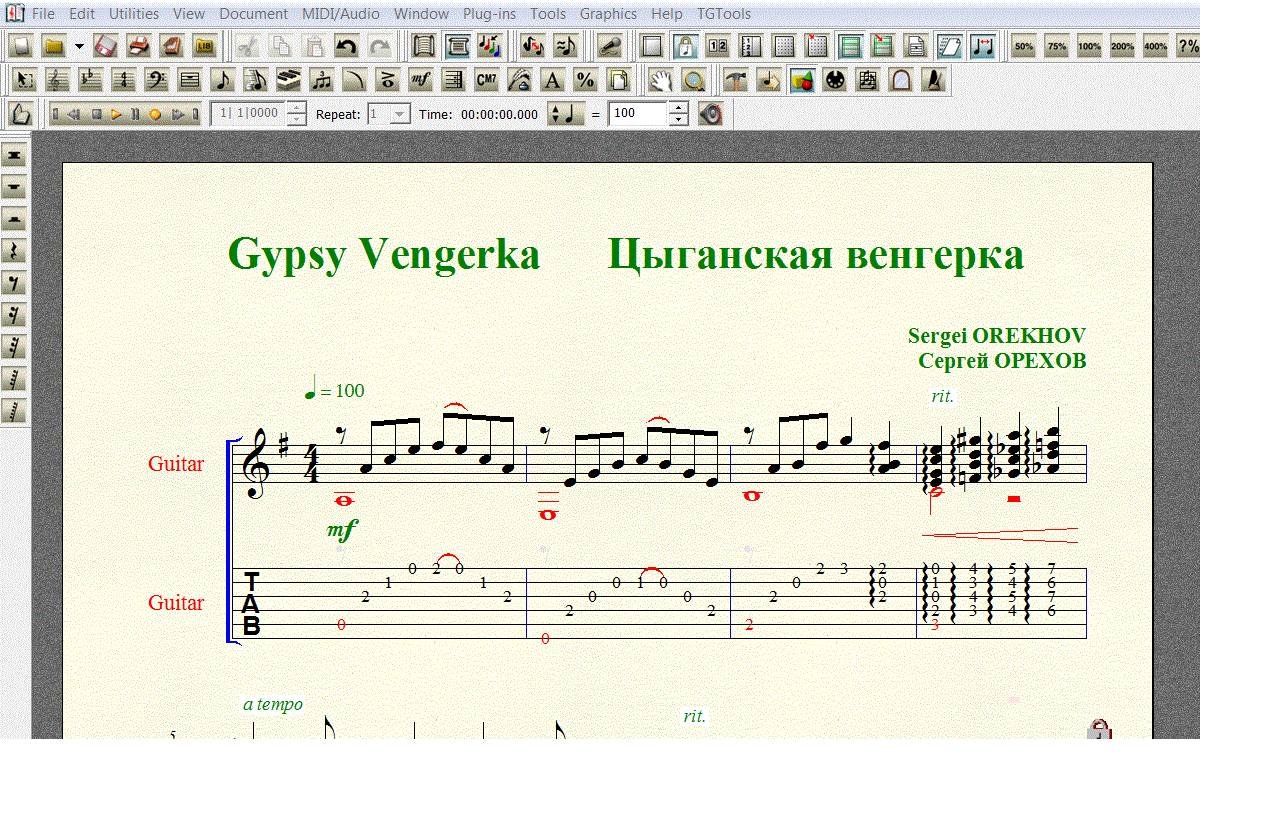Viewport: 1274px width, 817px height.
Task: Set zoom to 400%
Action: 1156,46
